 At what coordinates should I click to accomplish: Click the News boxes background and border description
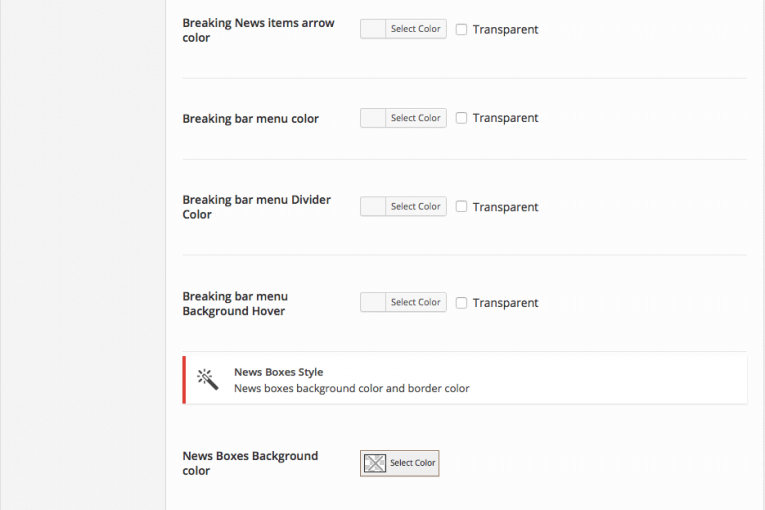click(352, 388)
